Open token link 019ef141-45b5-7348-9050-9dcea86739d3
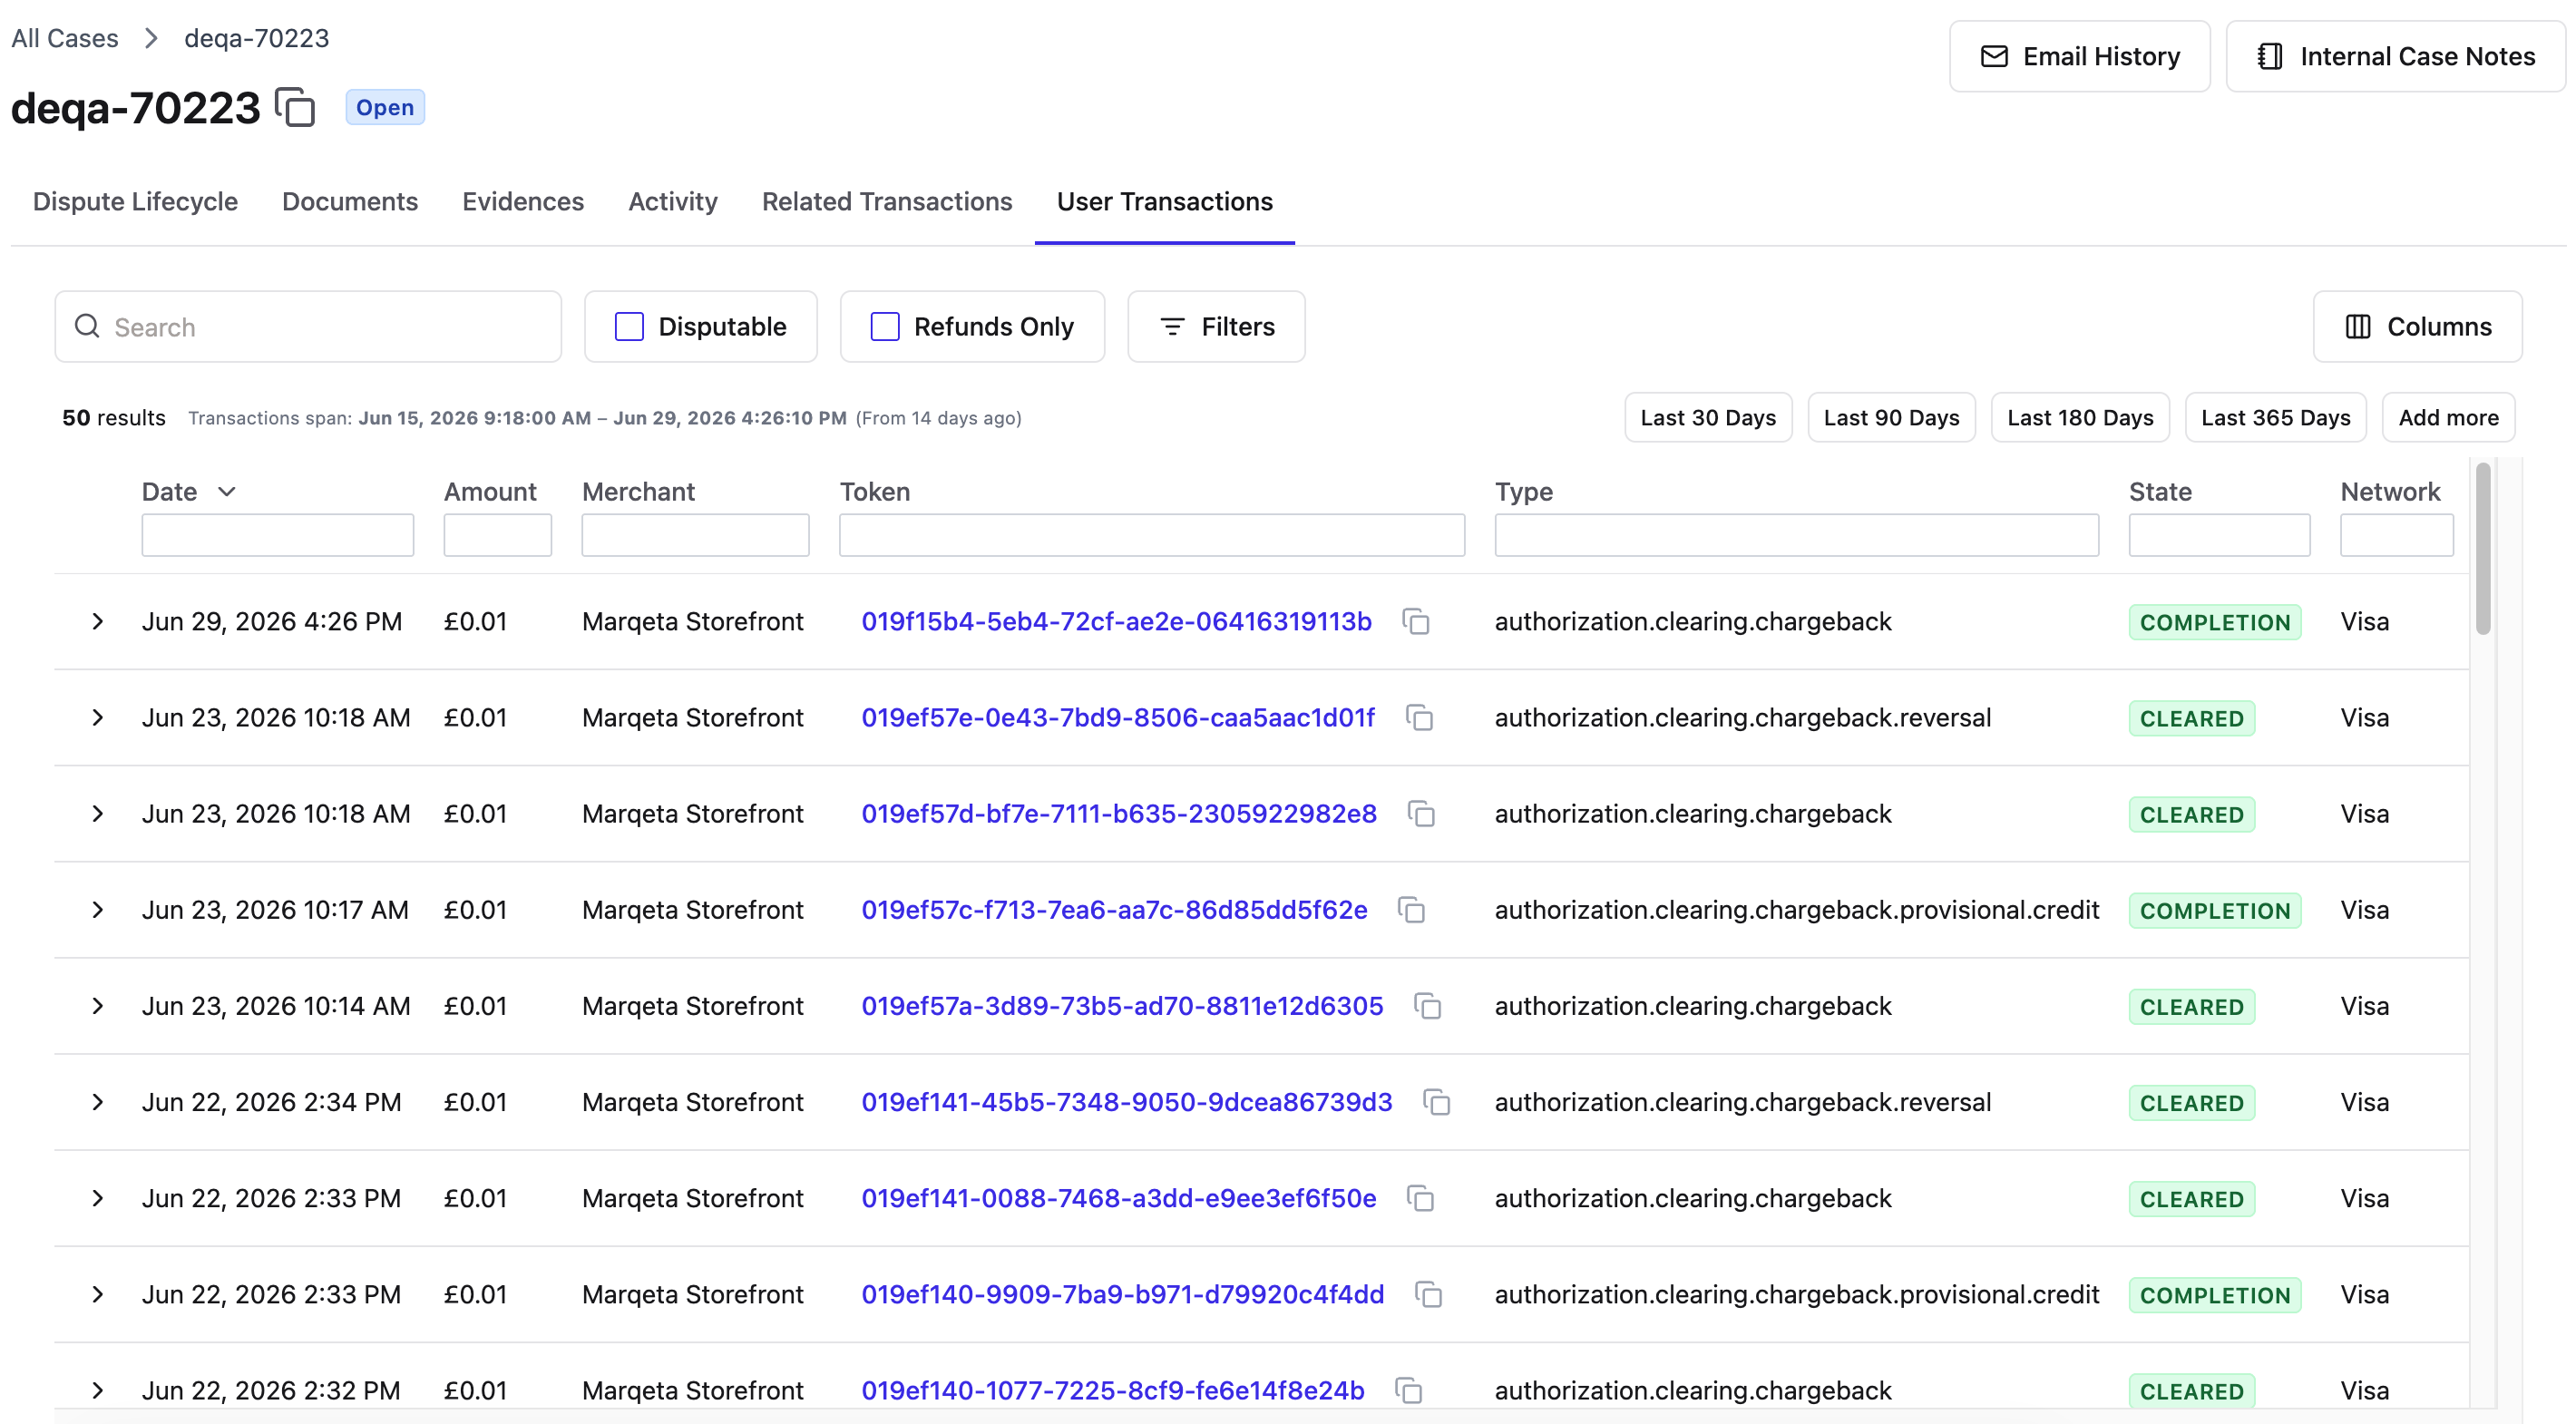 click(1127, 1102)
